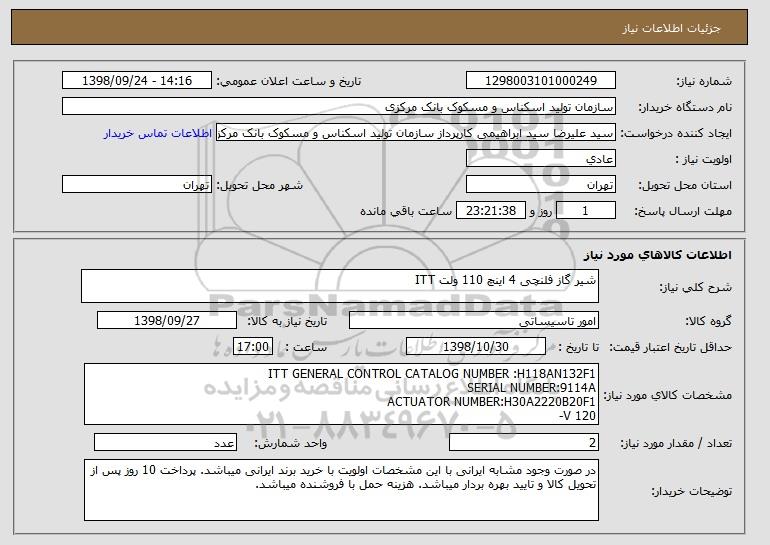
Task: Click the need date field 1398/09/27
Action: click(x=167, y=321)
